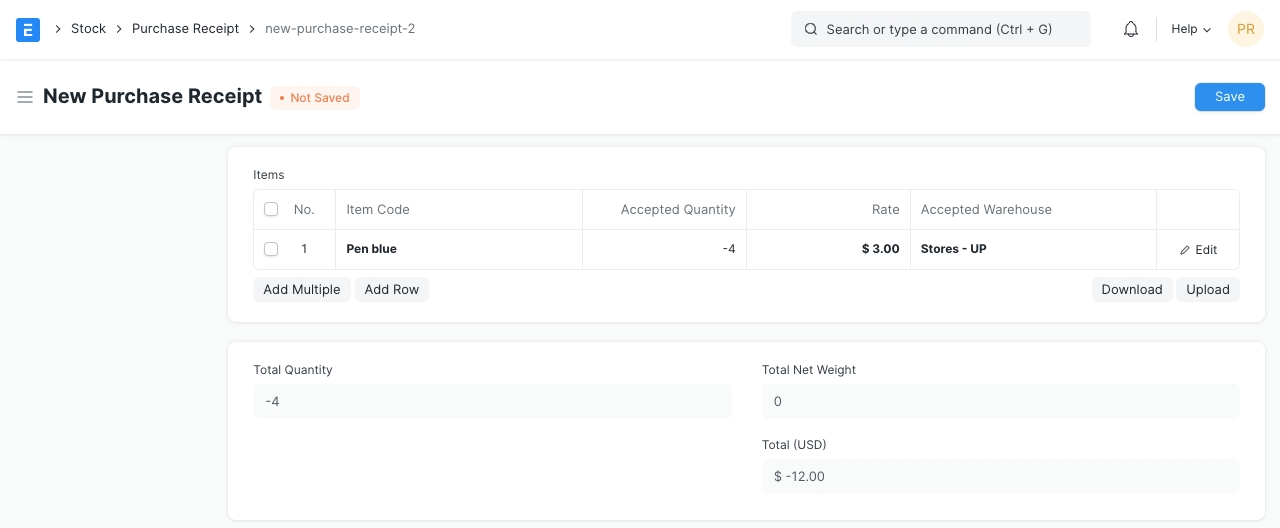This screenshot has height=528, width=1280.
Task: Expand the Help dropdown menu
Action: pos(1190,29)
